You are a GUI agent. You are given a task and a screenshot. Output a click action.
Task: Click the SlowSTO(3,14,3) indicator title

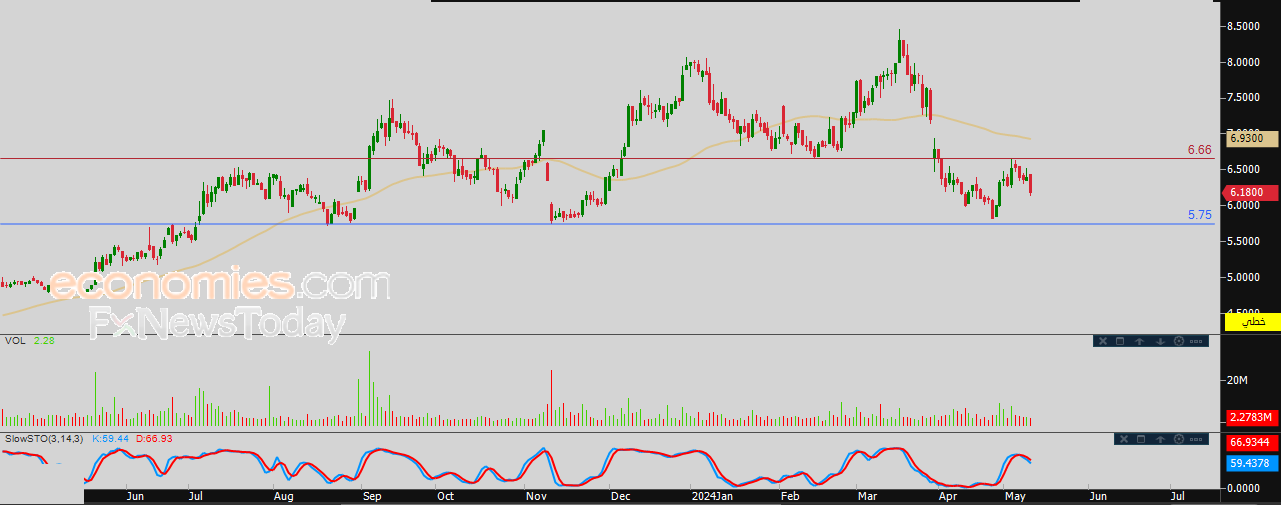(43, 439)
